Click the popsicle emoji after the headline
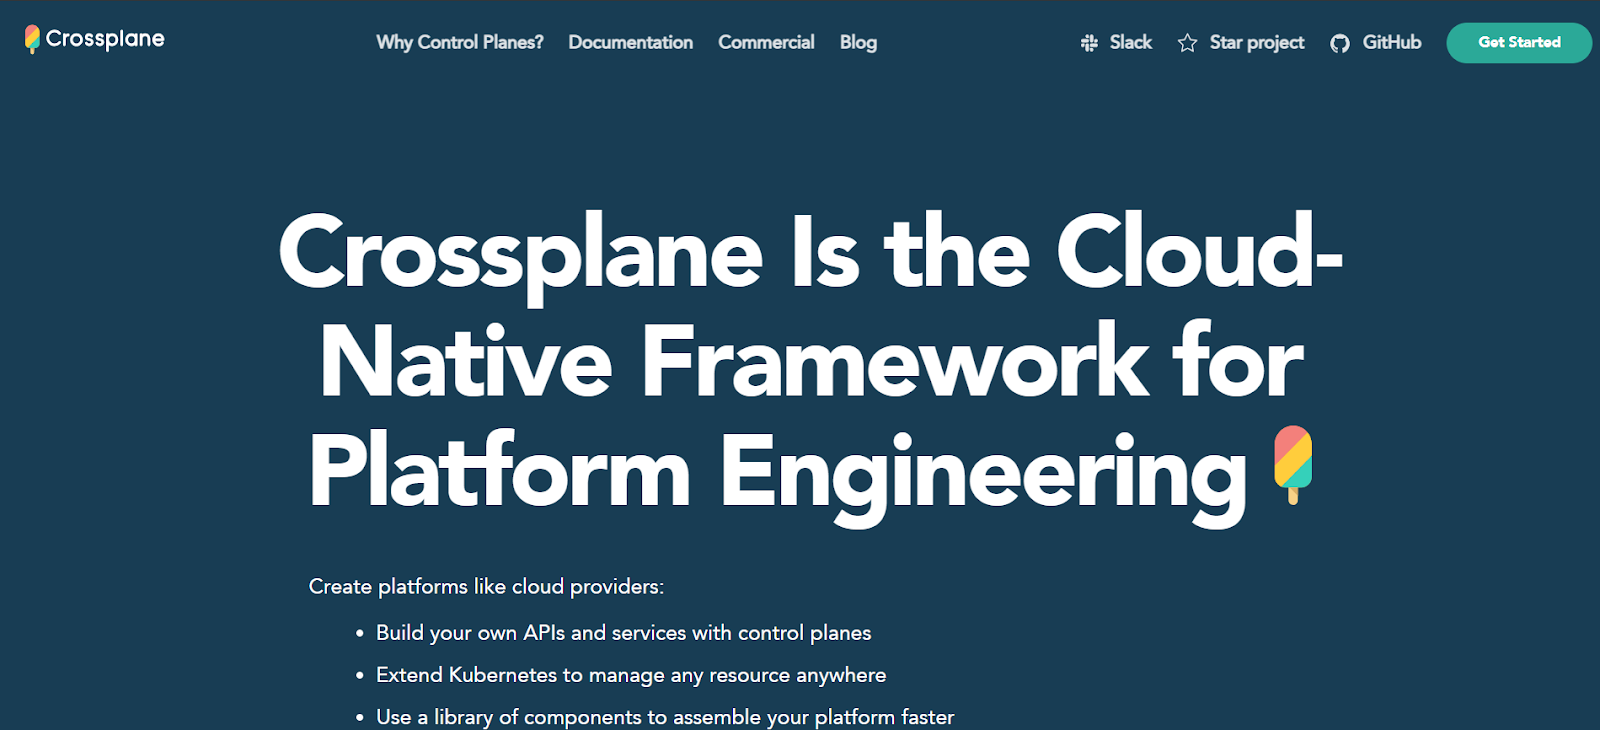Screen dimensions: 1600x730 point(1293,465)
